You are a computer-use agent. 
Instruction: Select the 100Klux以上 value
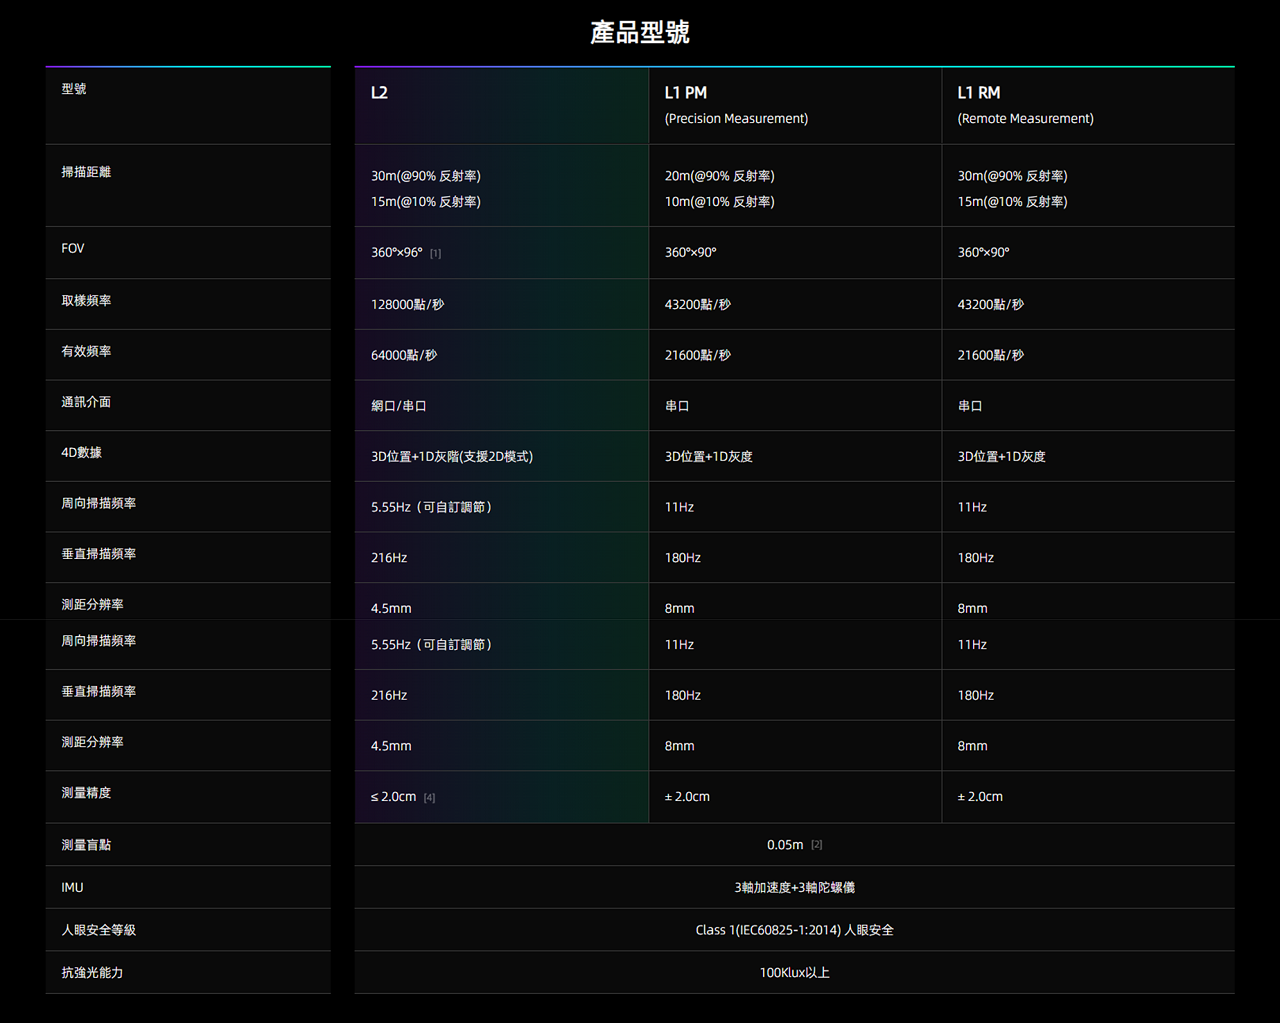click(794, 973)
